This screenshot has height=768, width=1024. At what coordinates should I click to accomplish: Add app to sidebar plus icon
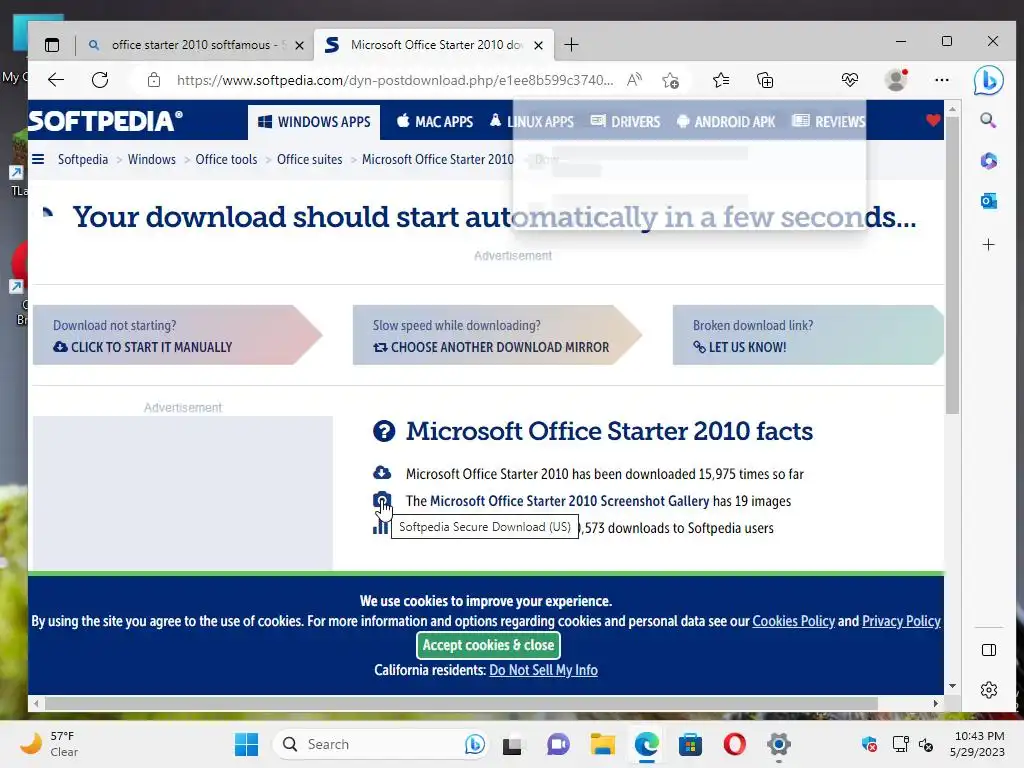(x=988, y=245)
